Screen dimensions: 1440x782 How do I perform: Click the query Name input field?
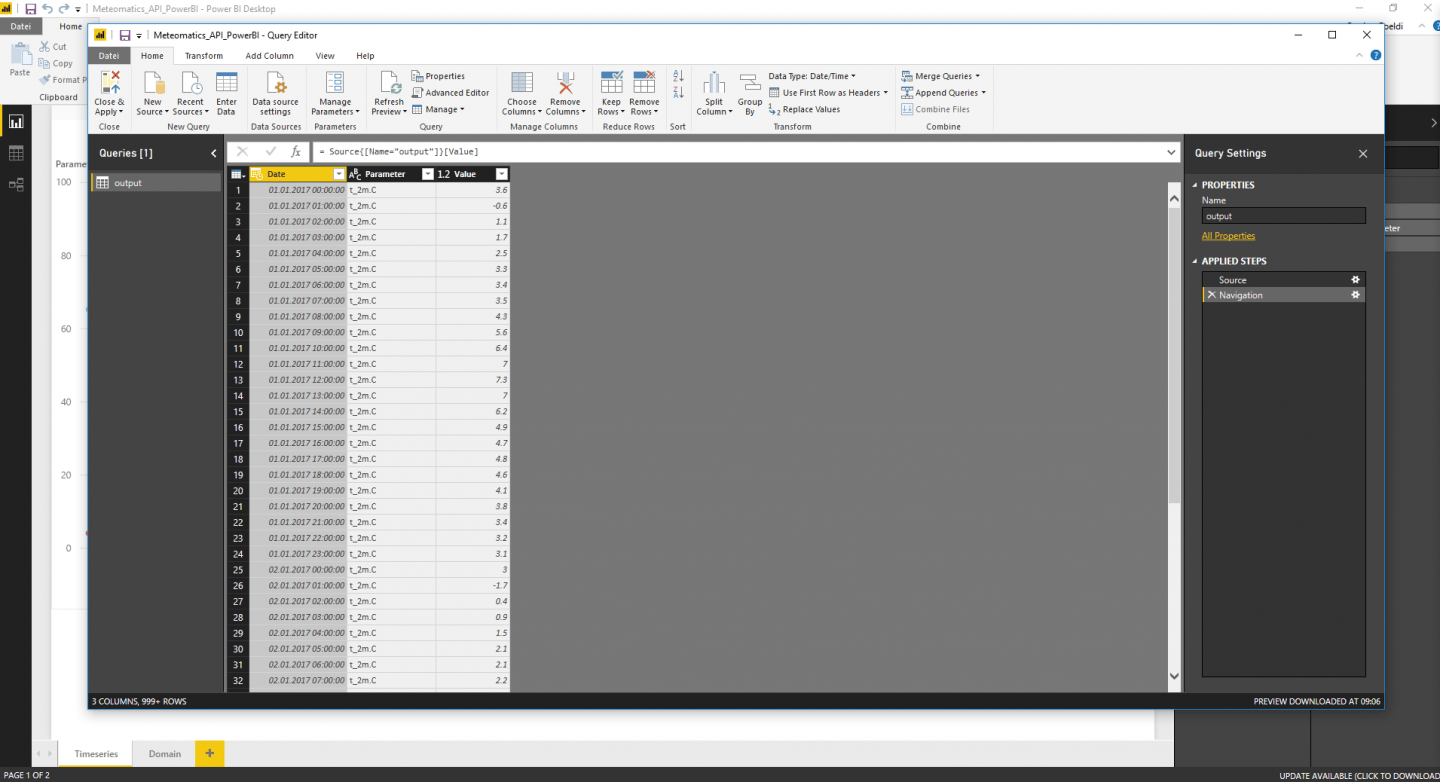click(1283, 216)
